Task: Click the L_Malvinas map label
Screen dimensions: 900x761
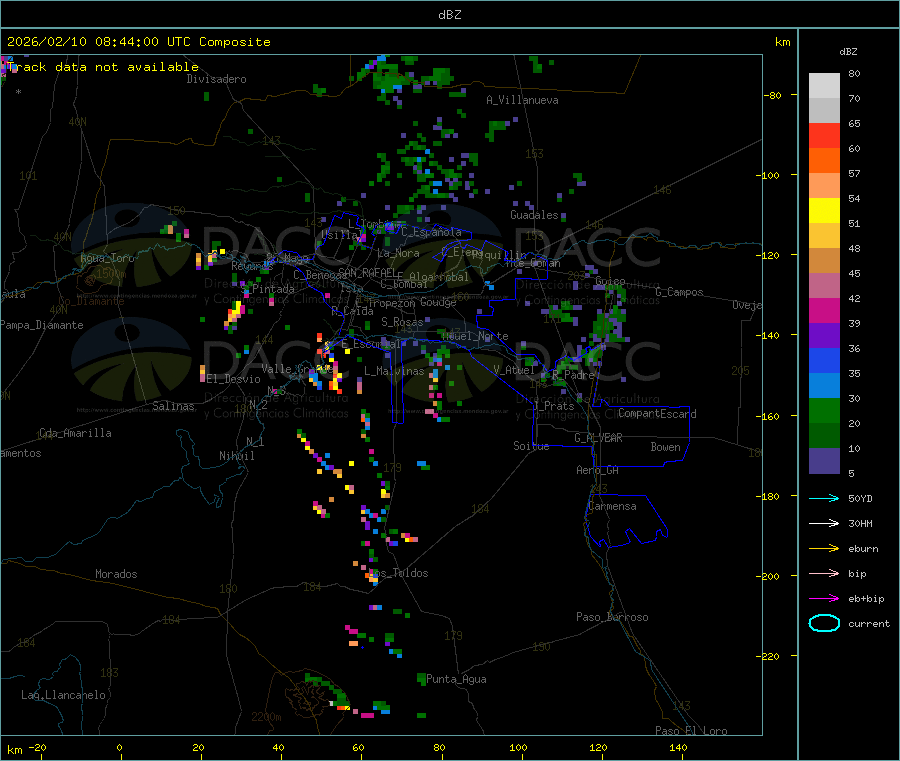Action: pos(394,371)
